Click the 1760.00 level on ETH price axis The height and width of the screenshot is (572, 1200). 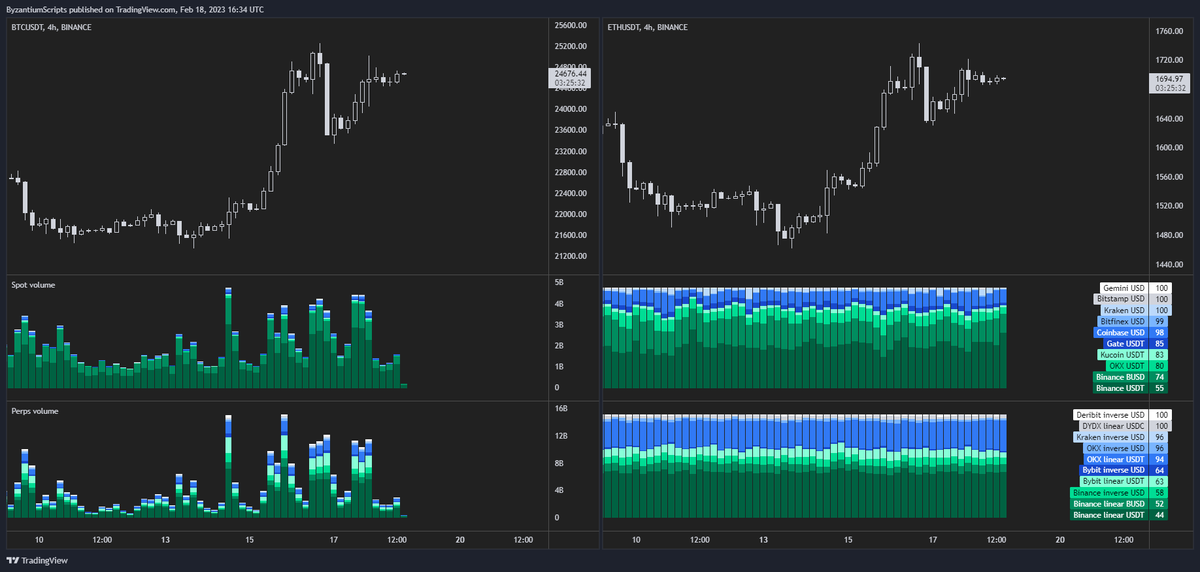coord(1168,32)
